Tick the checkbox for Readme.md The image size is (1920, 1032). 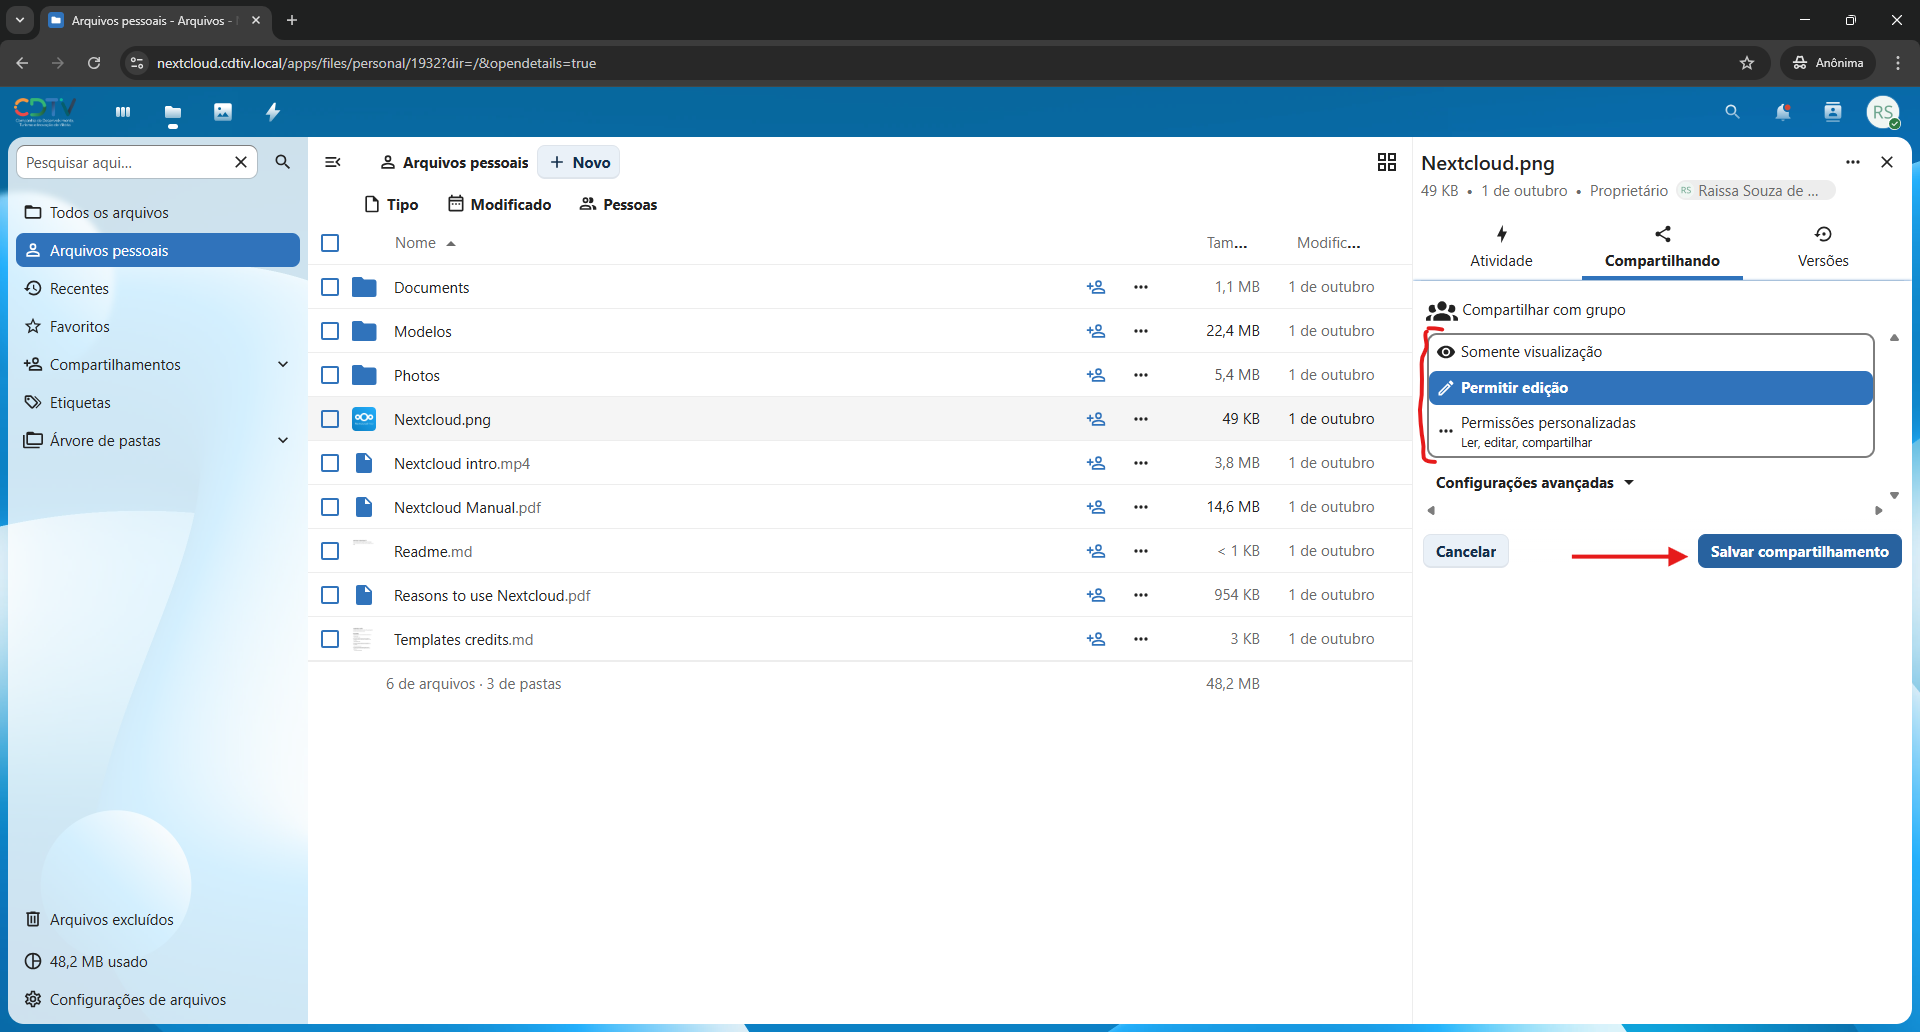pos(330,551)
